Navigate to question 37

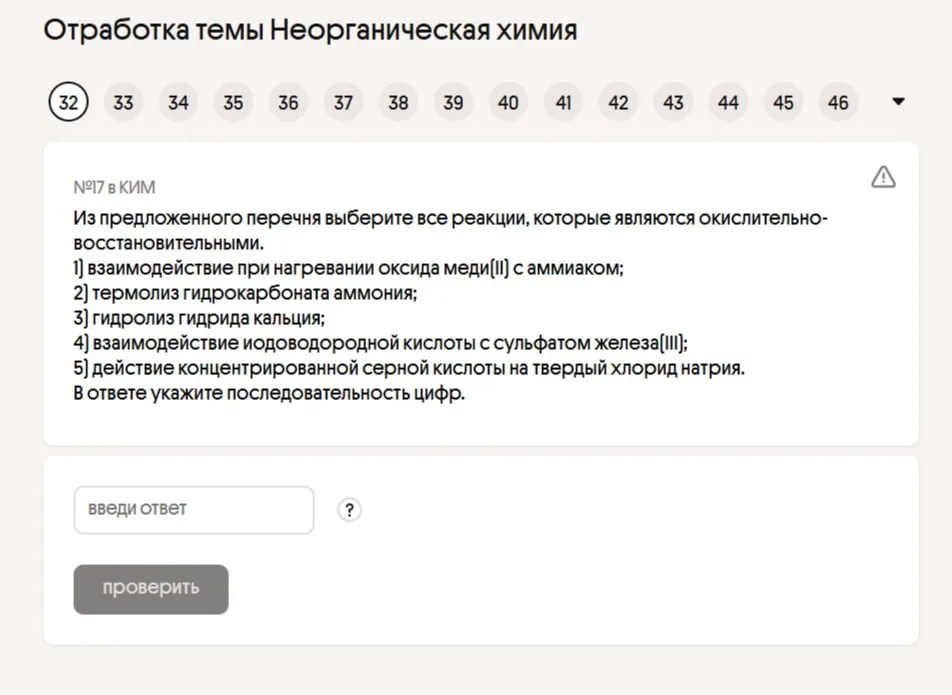pyautogui.click(x=343, y=102)
